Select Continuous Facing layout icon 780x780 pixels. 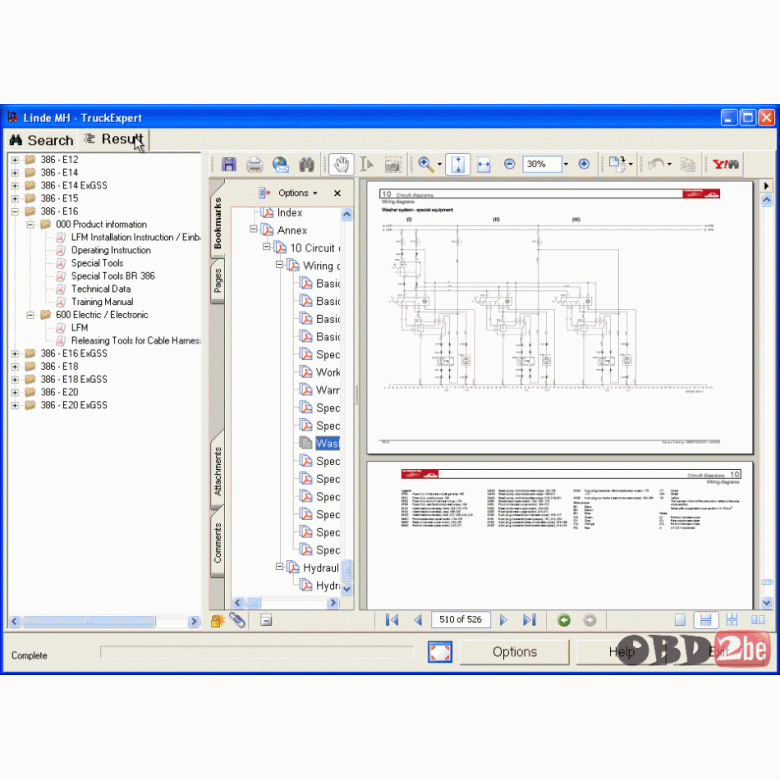(732, 620)
